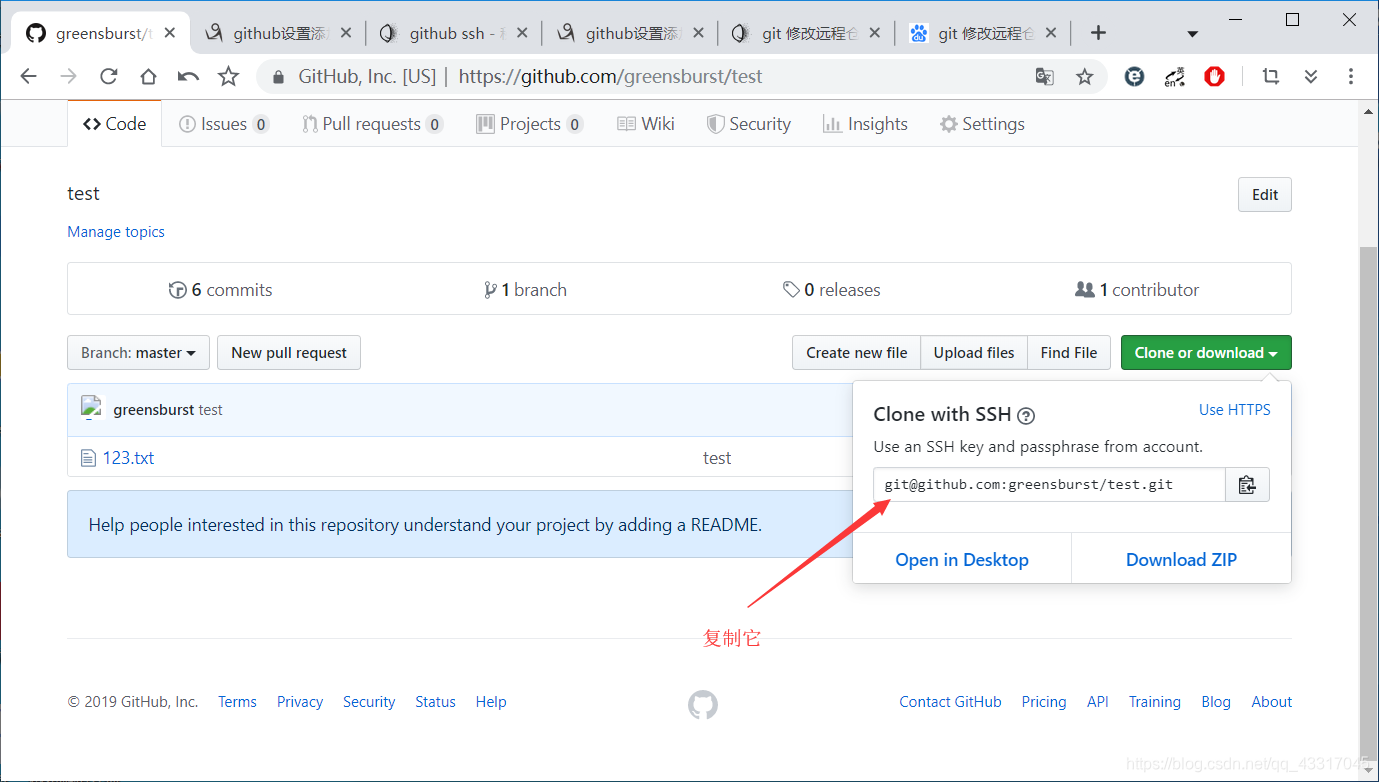
Task: Open the Contact GitHub footer link
Action: tap(950, 702)
